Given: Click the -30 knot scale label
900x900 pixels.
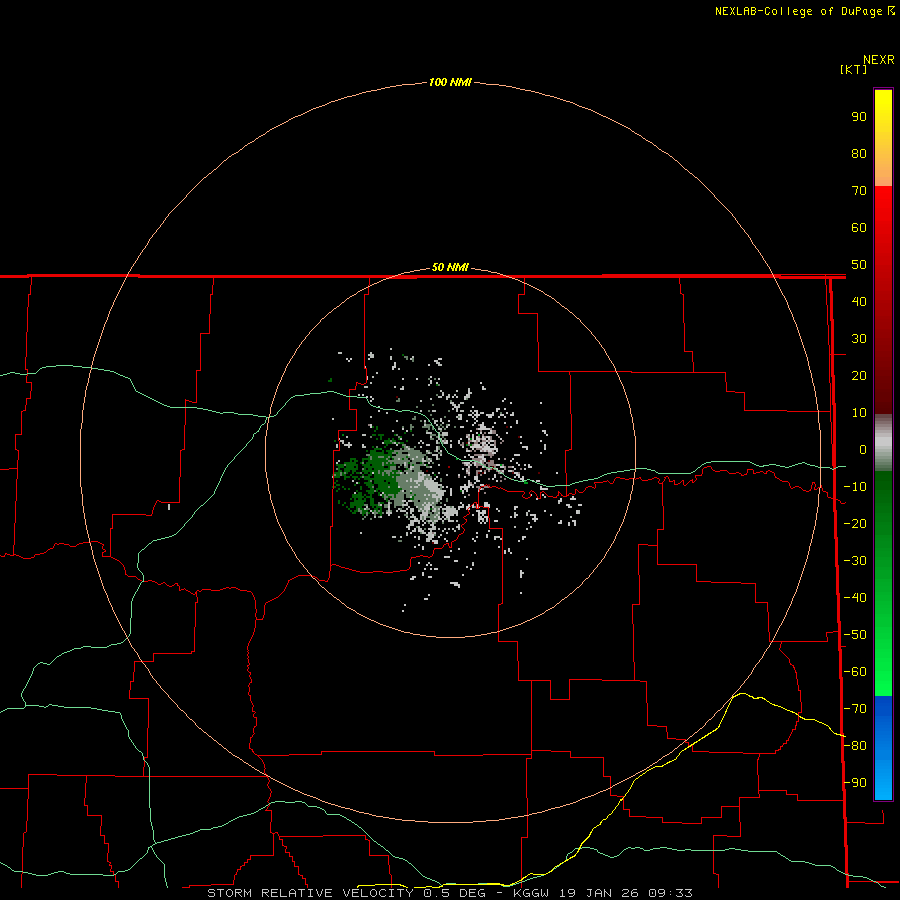Looking at the screenshot, I should [x=855, y=561].
